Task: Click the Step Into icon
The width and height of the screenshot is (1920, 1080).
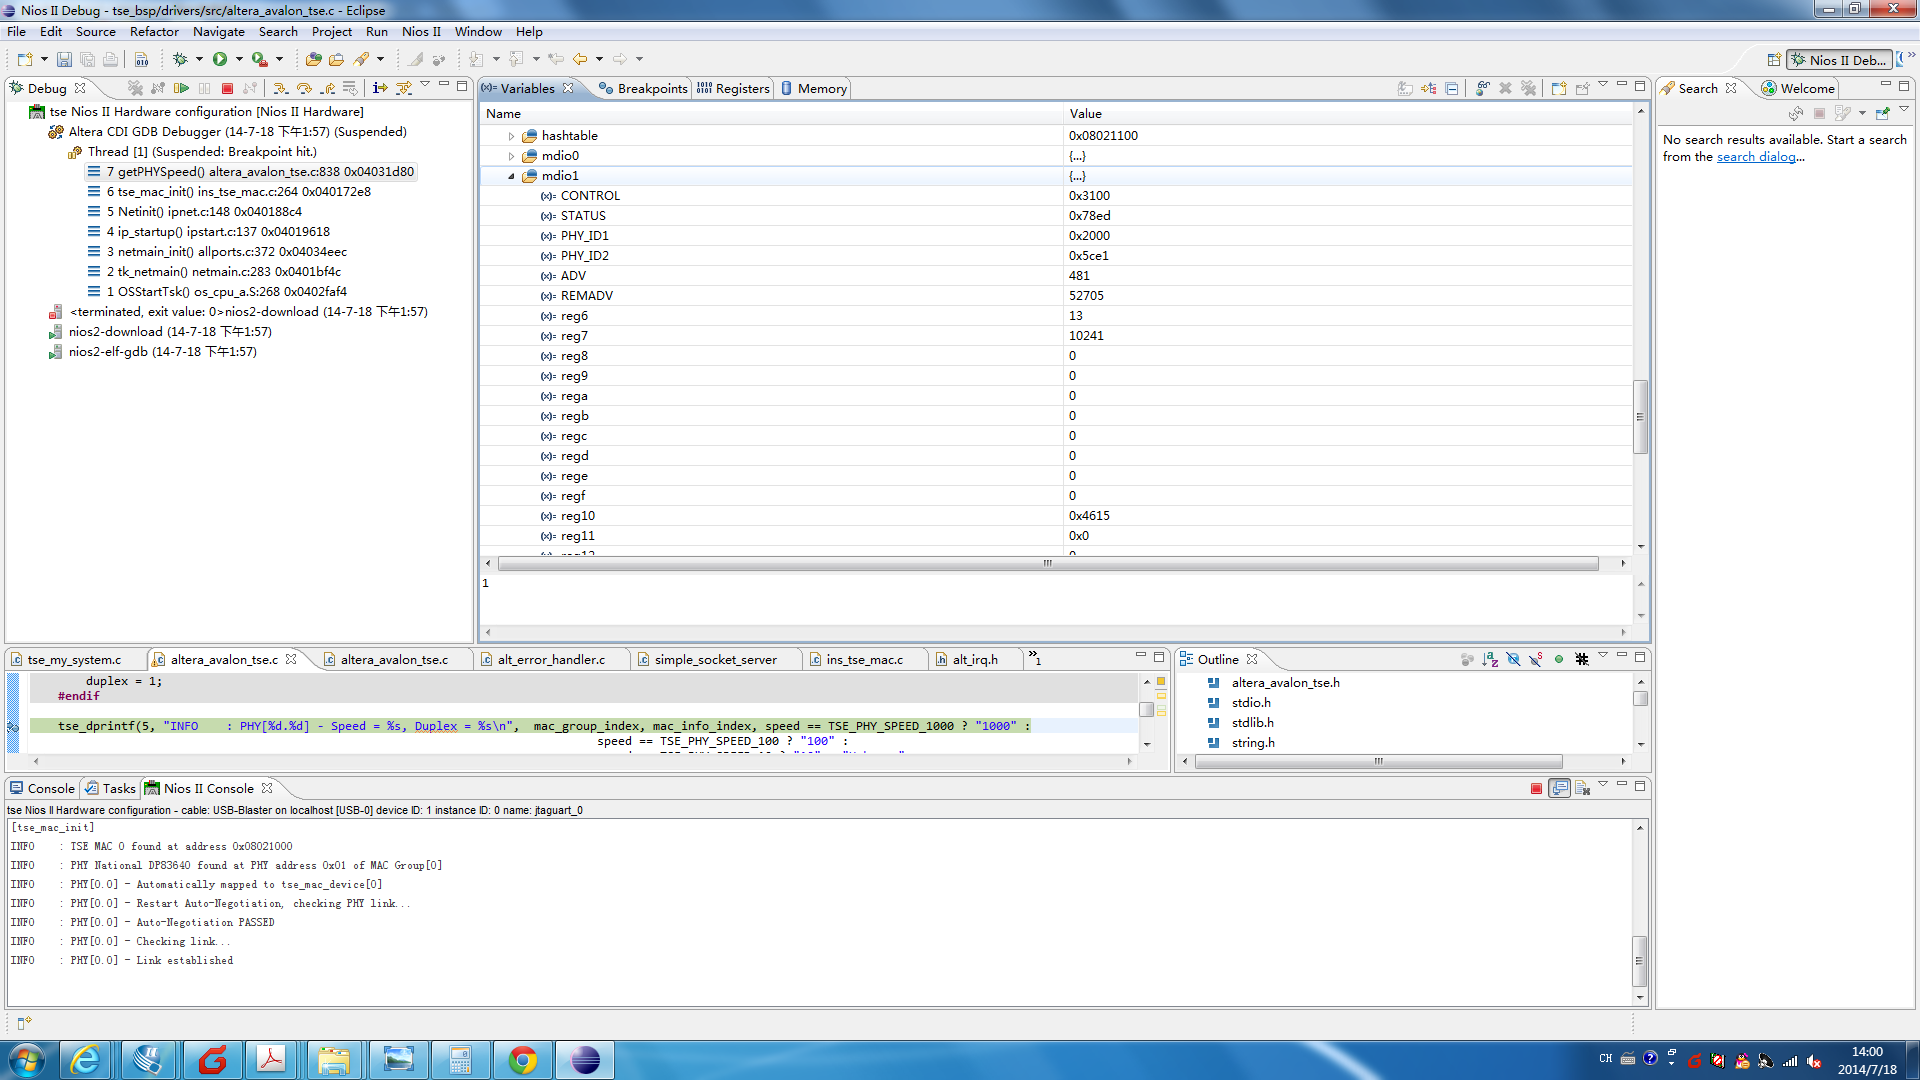Action: [281, 88]
